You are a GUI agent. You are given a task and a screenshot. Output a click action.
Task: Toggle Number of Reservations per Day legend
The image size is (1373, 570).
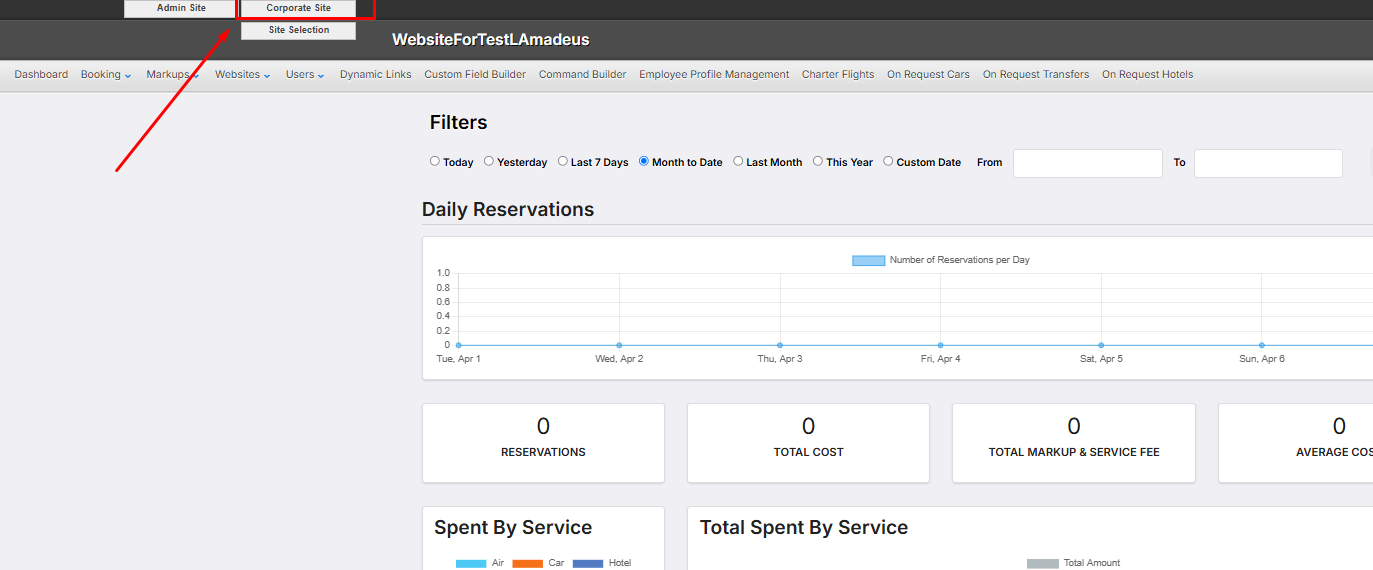coord(941,260)
